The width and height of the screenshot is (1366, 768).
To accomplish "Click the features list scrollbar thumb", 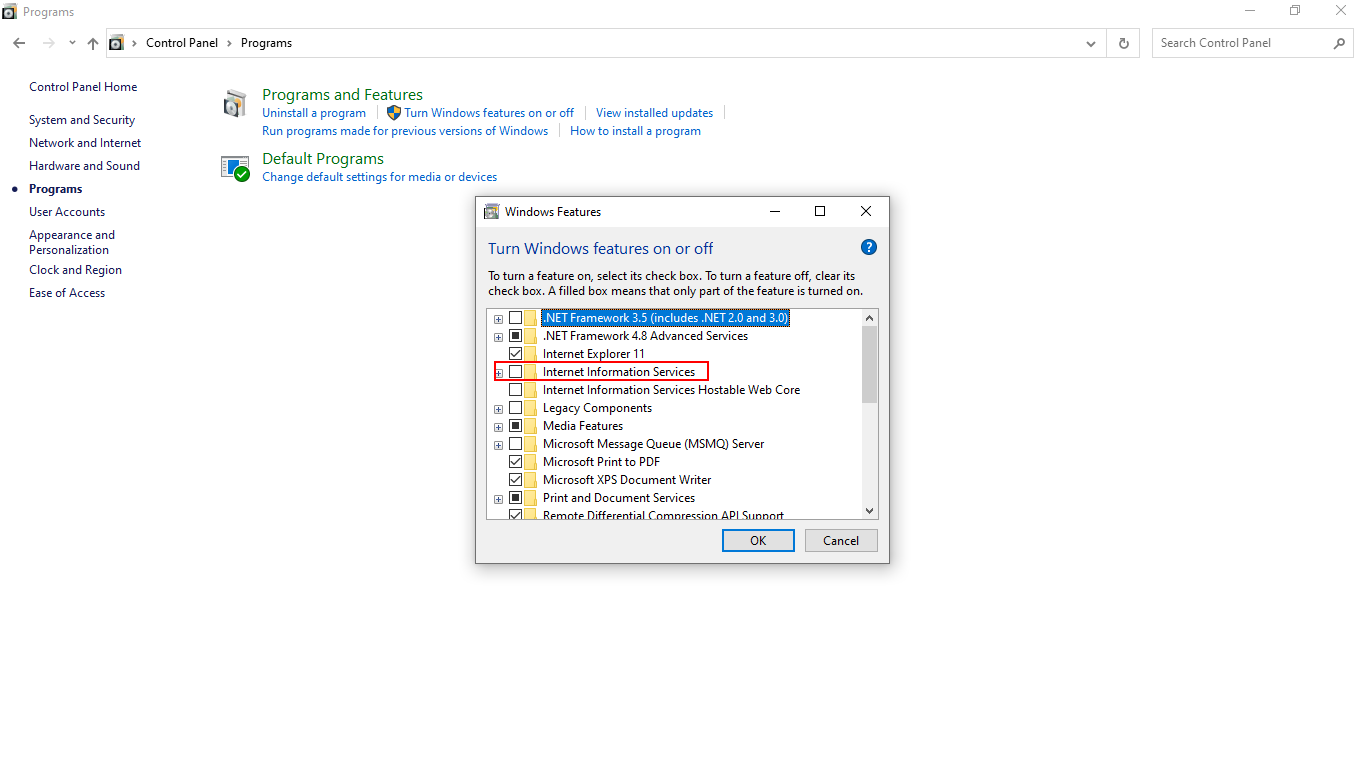I will [869, 364].
